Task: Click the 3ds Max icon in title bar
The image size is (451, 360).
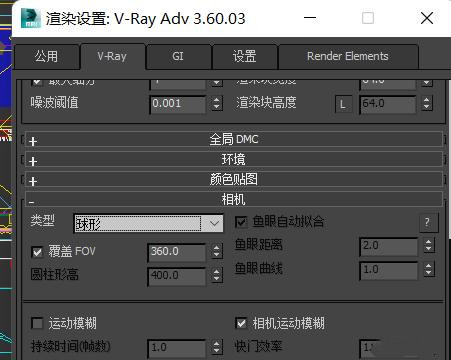Action: 31,18
